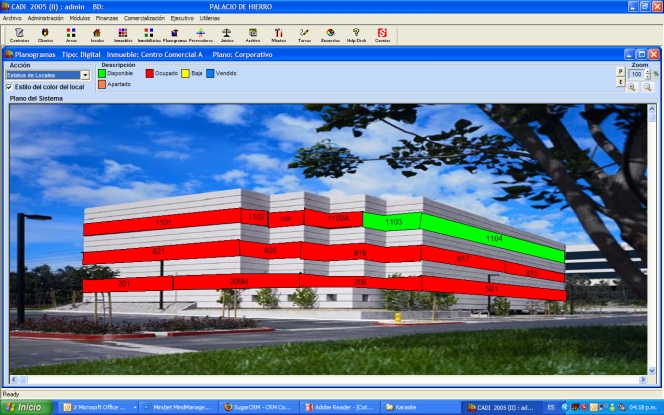
Task: Open the Planogramas toolbar icon
Action: pos(174,35)
